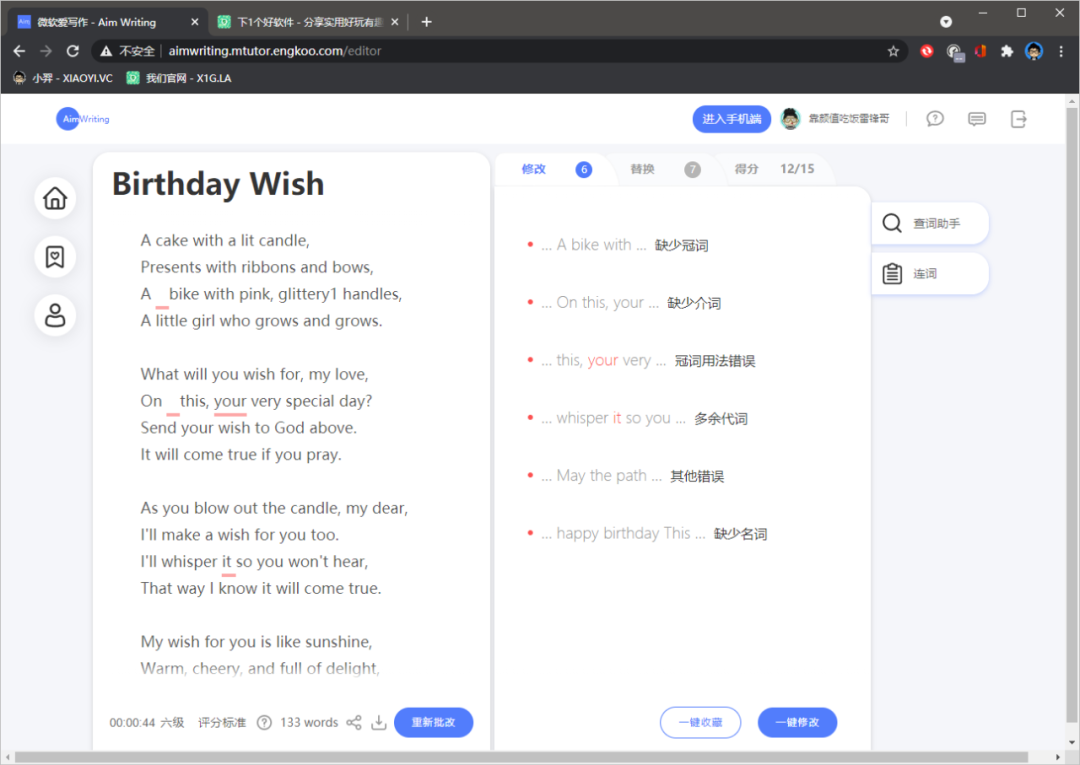The height and width of the screenshot is (765, 1080).
Task: Open the 连词 panel button
Action: [x=930, y=273]
